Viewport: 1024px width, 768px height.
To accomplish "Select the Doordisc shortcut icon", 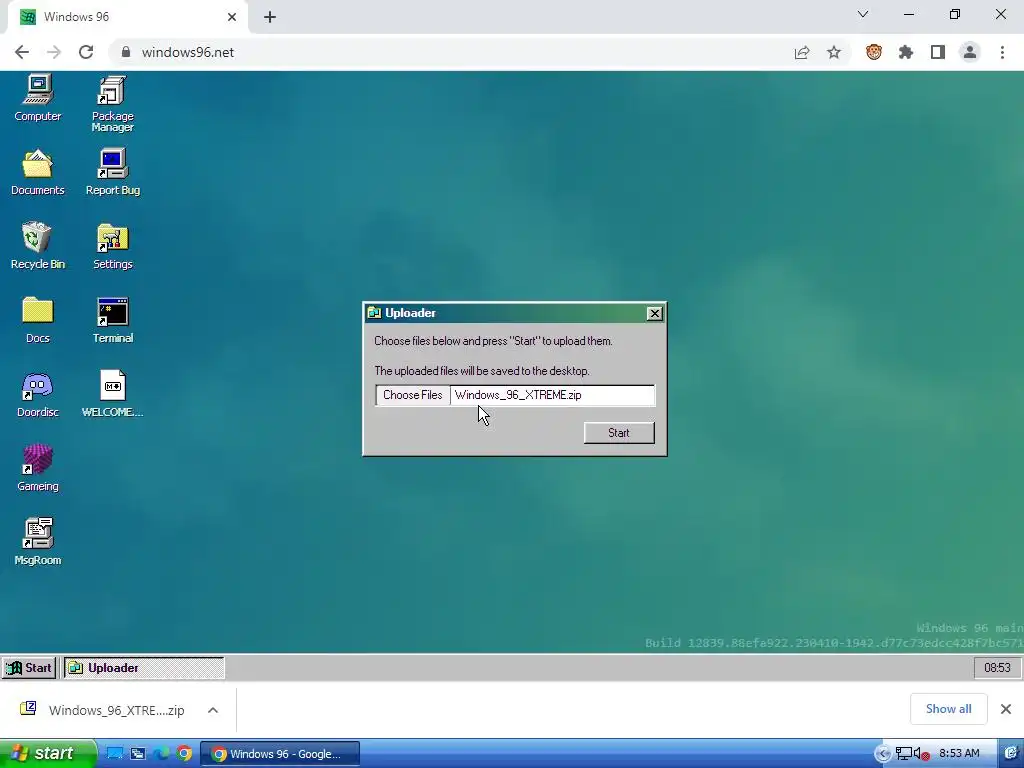I will [37, 394].
